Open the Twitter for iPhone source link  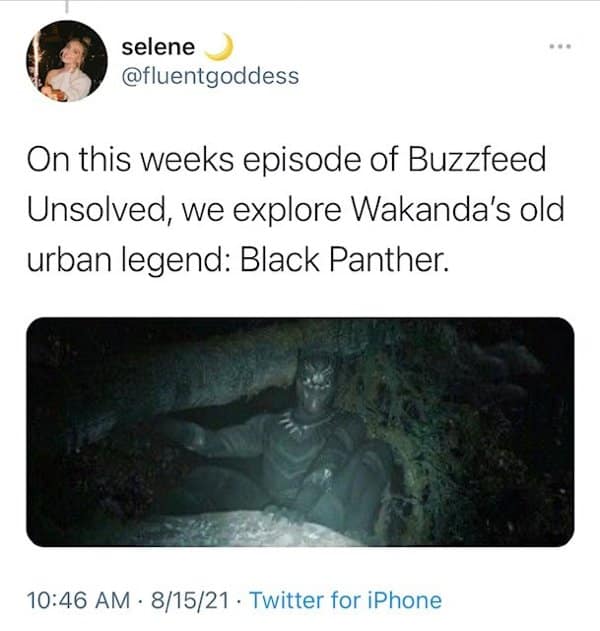[x=346, y=600]
